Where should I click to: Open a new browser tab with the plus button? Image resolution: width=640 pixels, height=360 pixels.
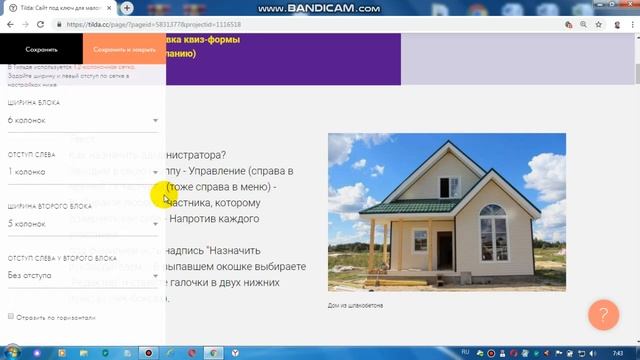[x=127, y=8]
